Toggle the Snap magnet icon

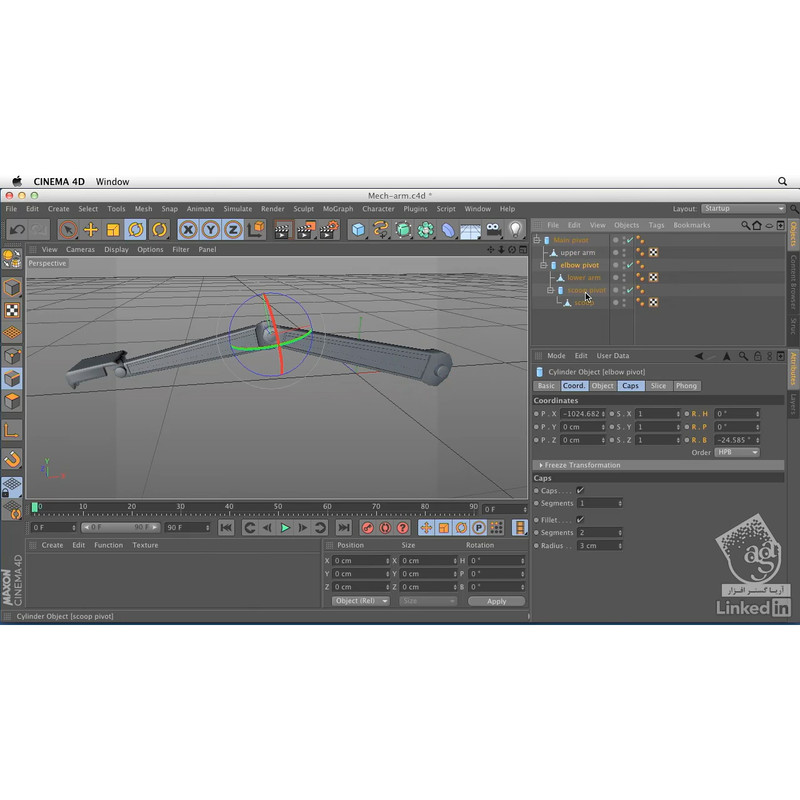pyautogui.click(x=12, y=459)
